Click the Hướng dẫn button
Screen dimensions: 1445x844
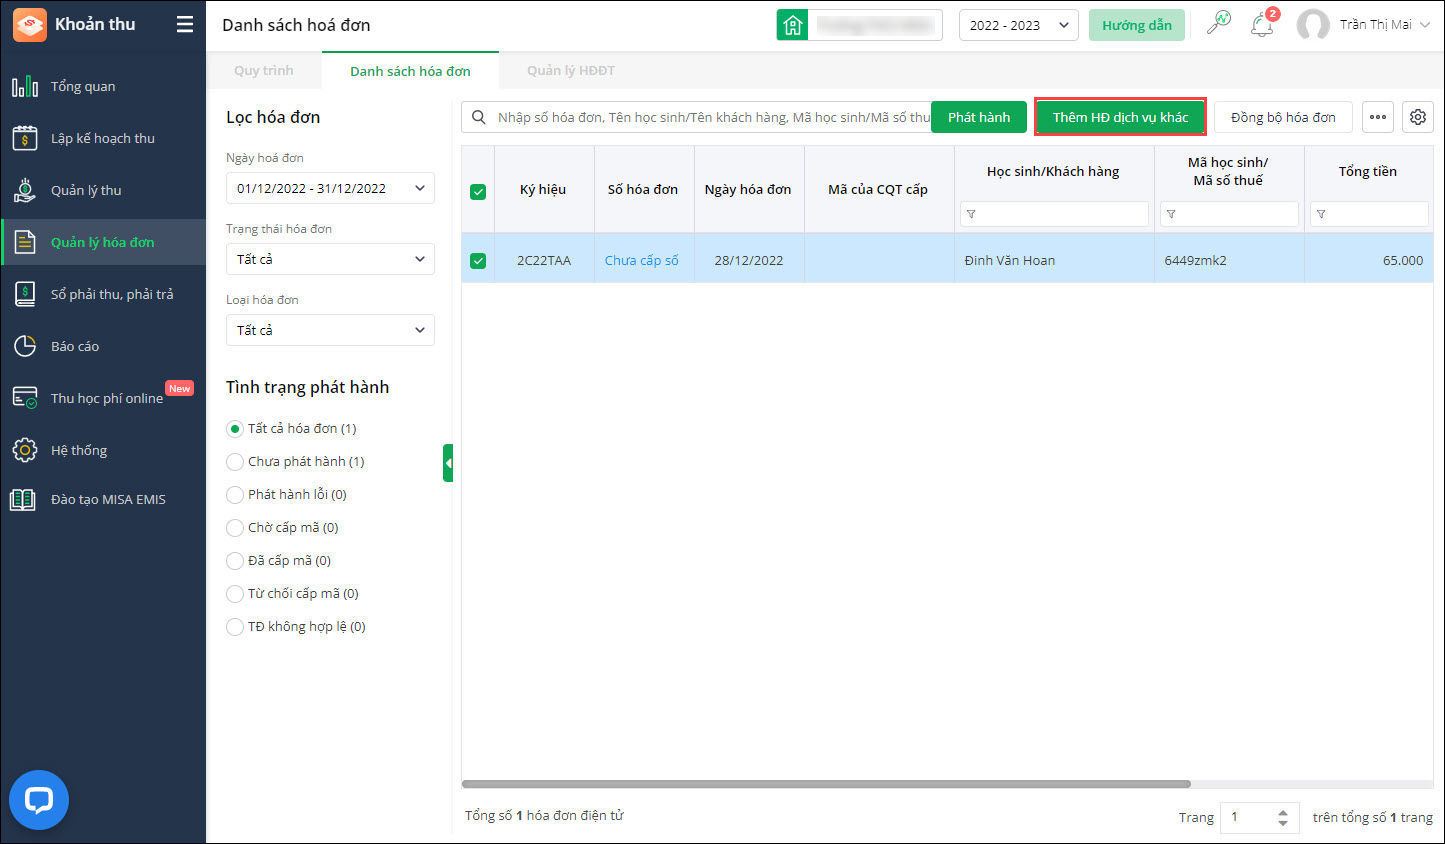pos(1137,25)
